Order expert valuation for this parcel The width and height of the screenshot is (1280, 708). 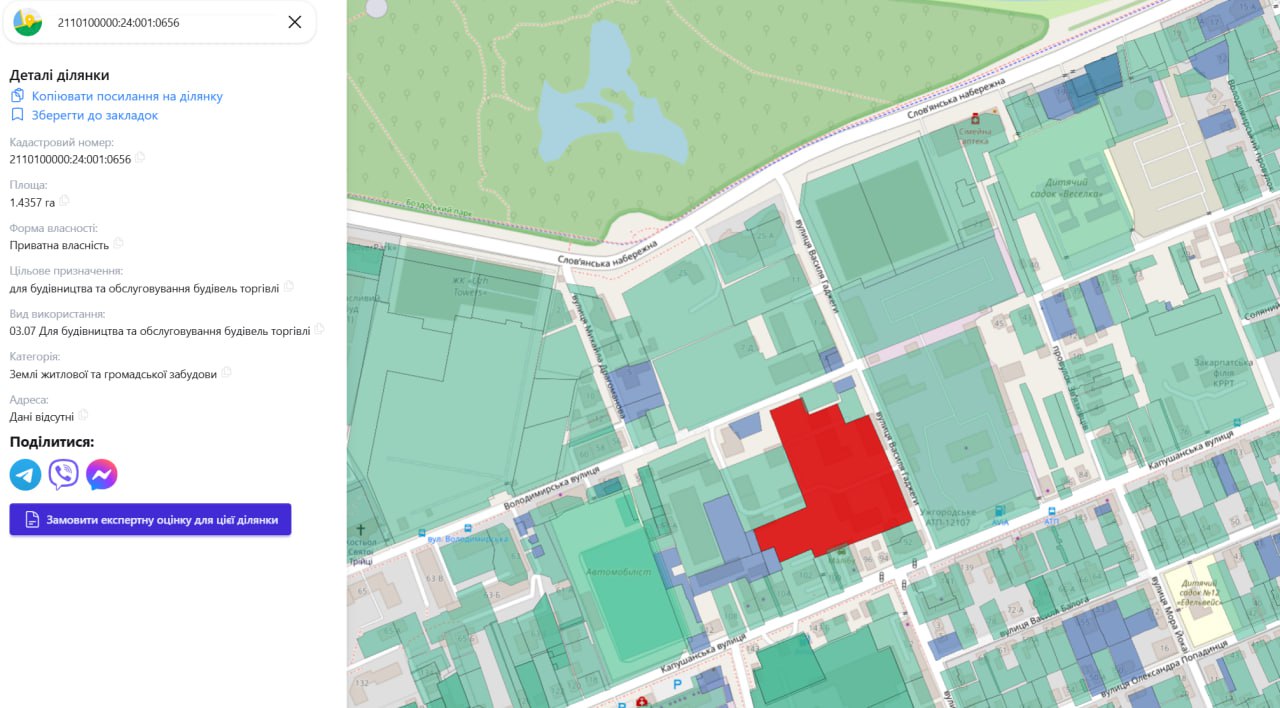[x=150, y=520]
